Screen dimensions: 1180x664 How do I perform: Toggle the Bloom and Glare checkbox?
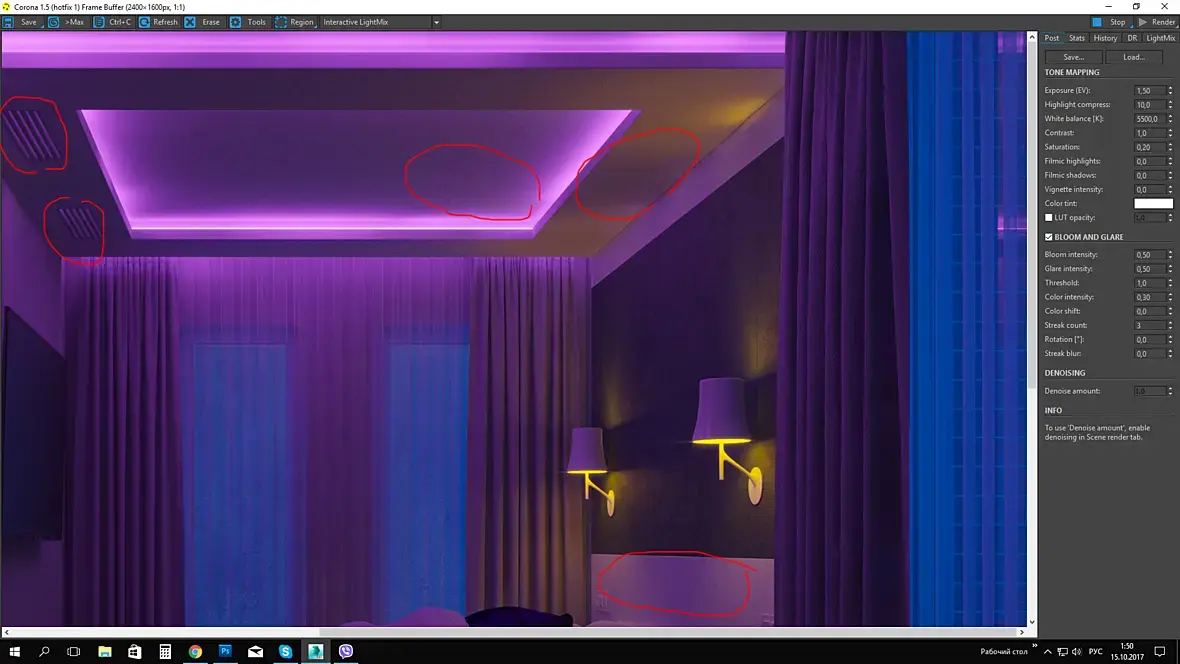click(x=1048, y=237)
